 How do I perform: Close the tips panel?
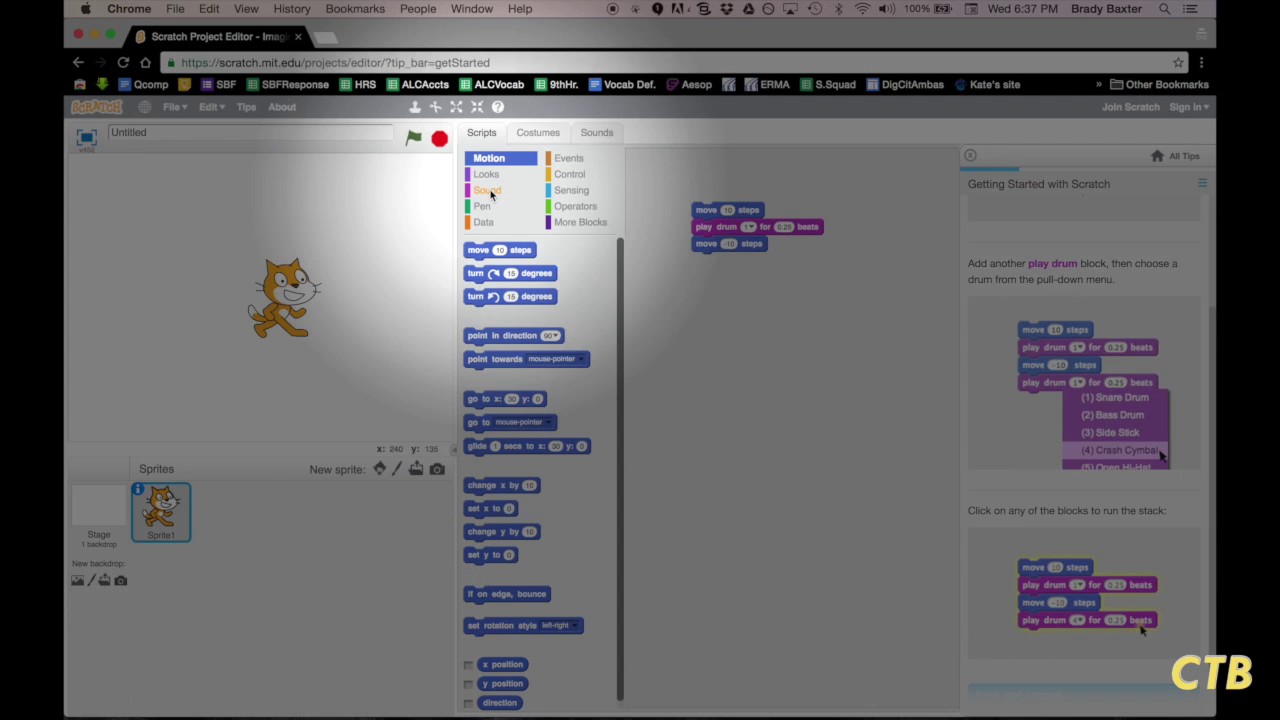point(970,155)
